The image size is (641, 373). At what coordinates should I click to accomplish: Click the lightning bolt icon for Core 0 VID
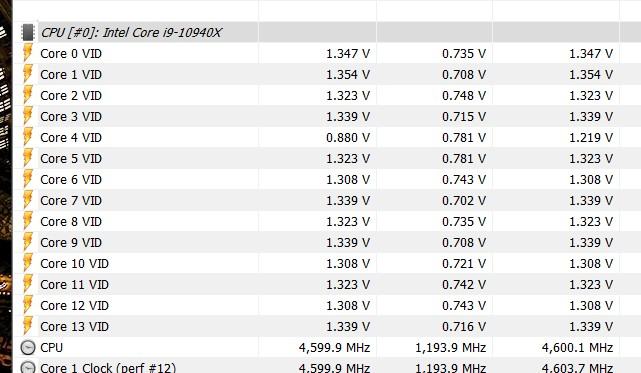tap(28, 53)
